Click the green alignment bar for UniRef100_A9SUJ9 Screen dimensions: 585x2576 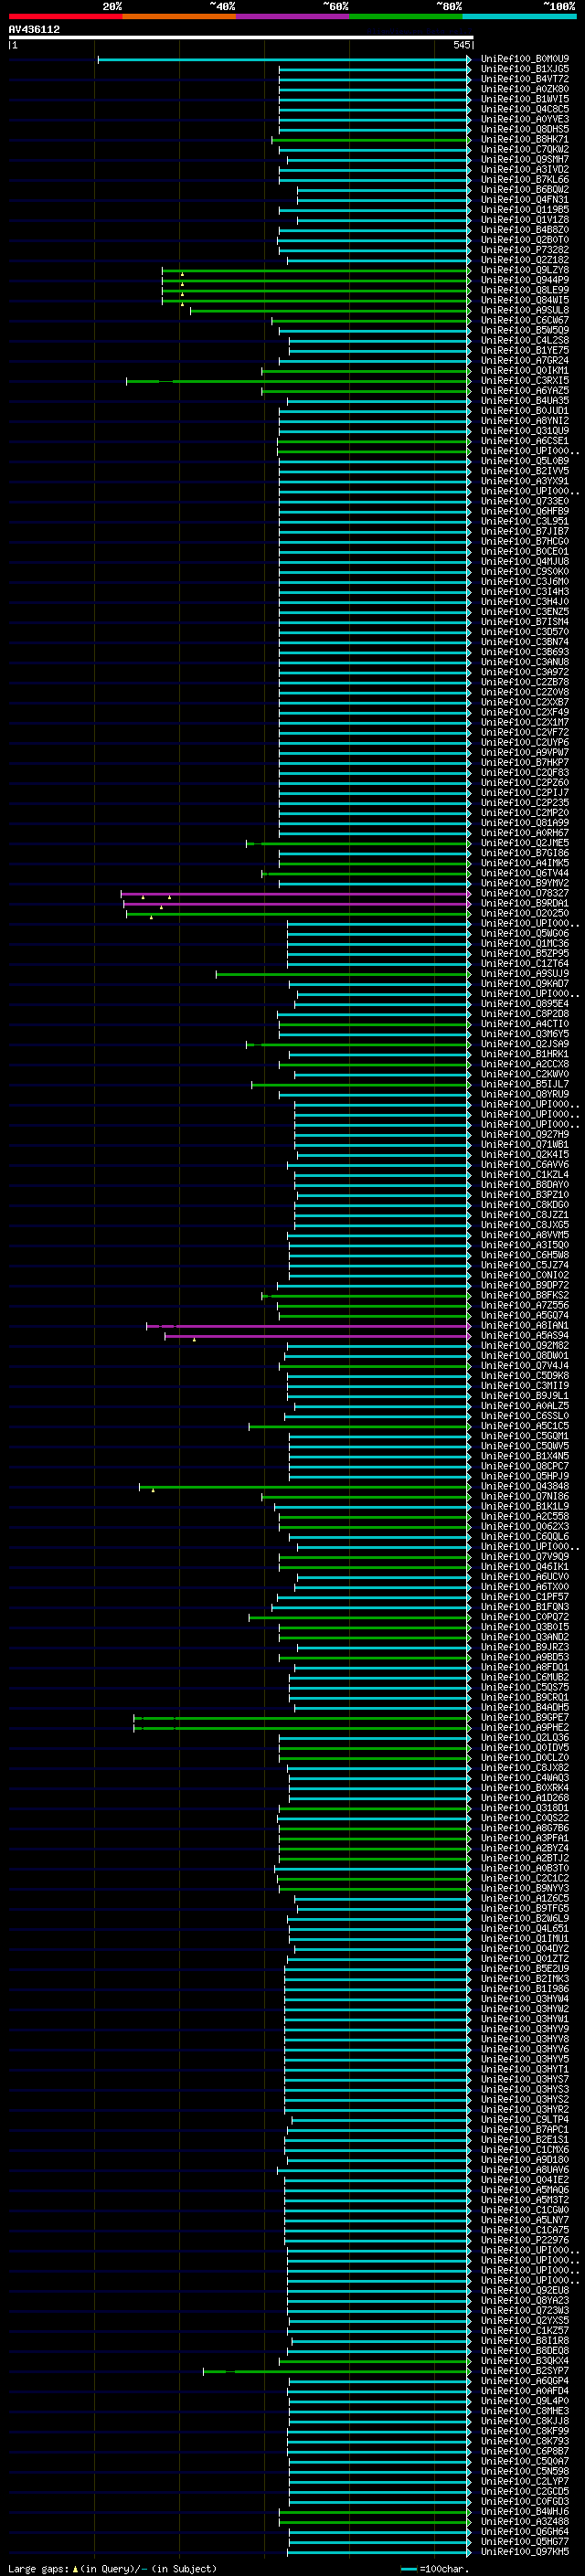[344, 974]
